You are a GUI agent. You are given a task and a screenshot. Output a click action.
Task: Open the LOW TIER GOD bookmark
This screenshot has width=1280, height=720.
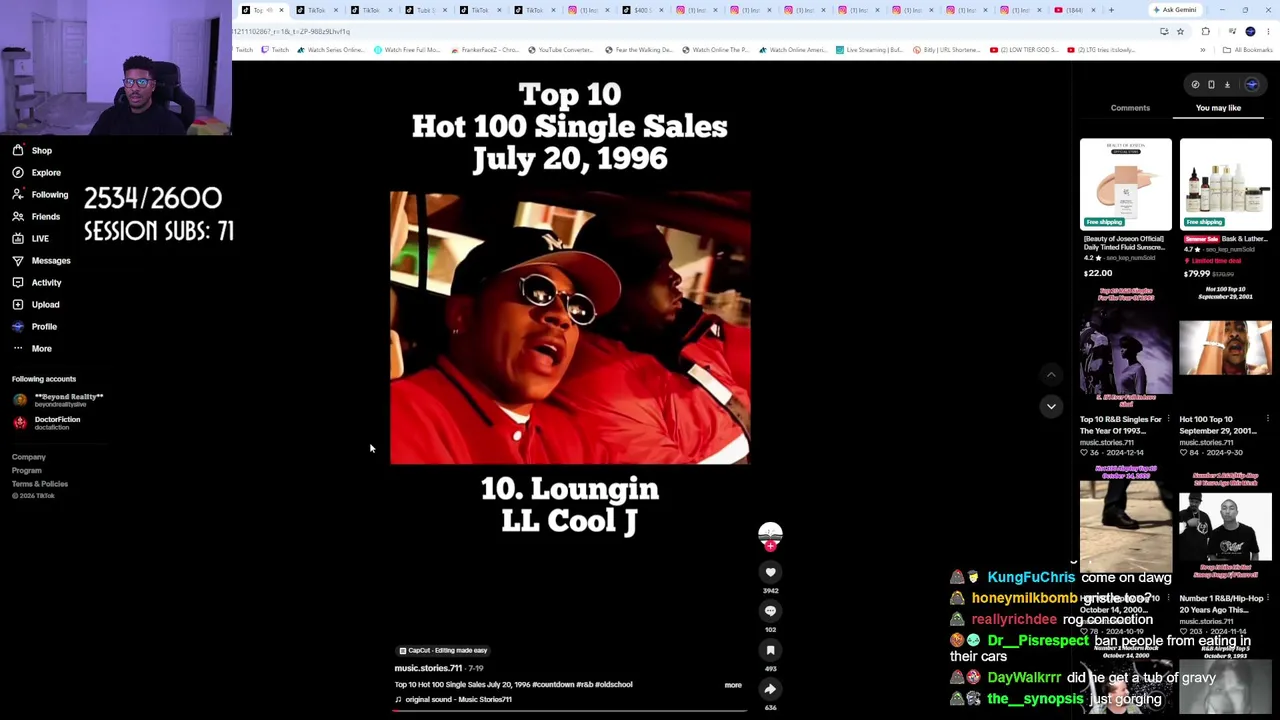click(1025, 50)
